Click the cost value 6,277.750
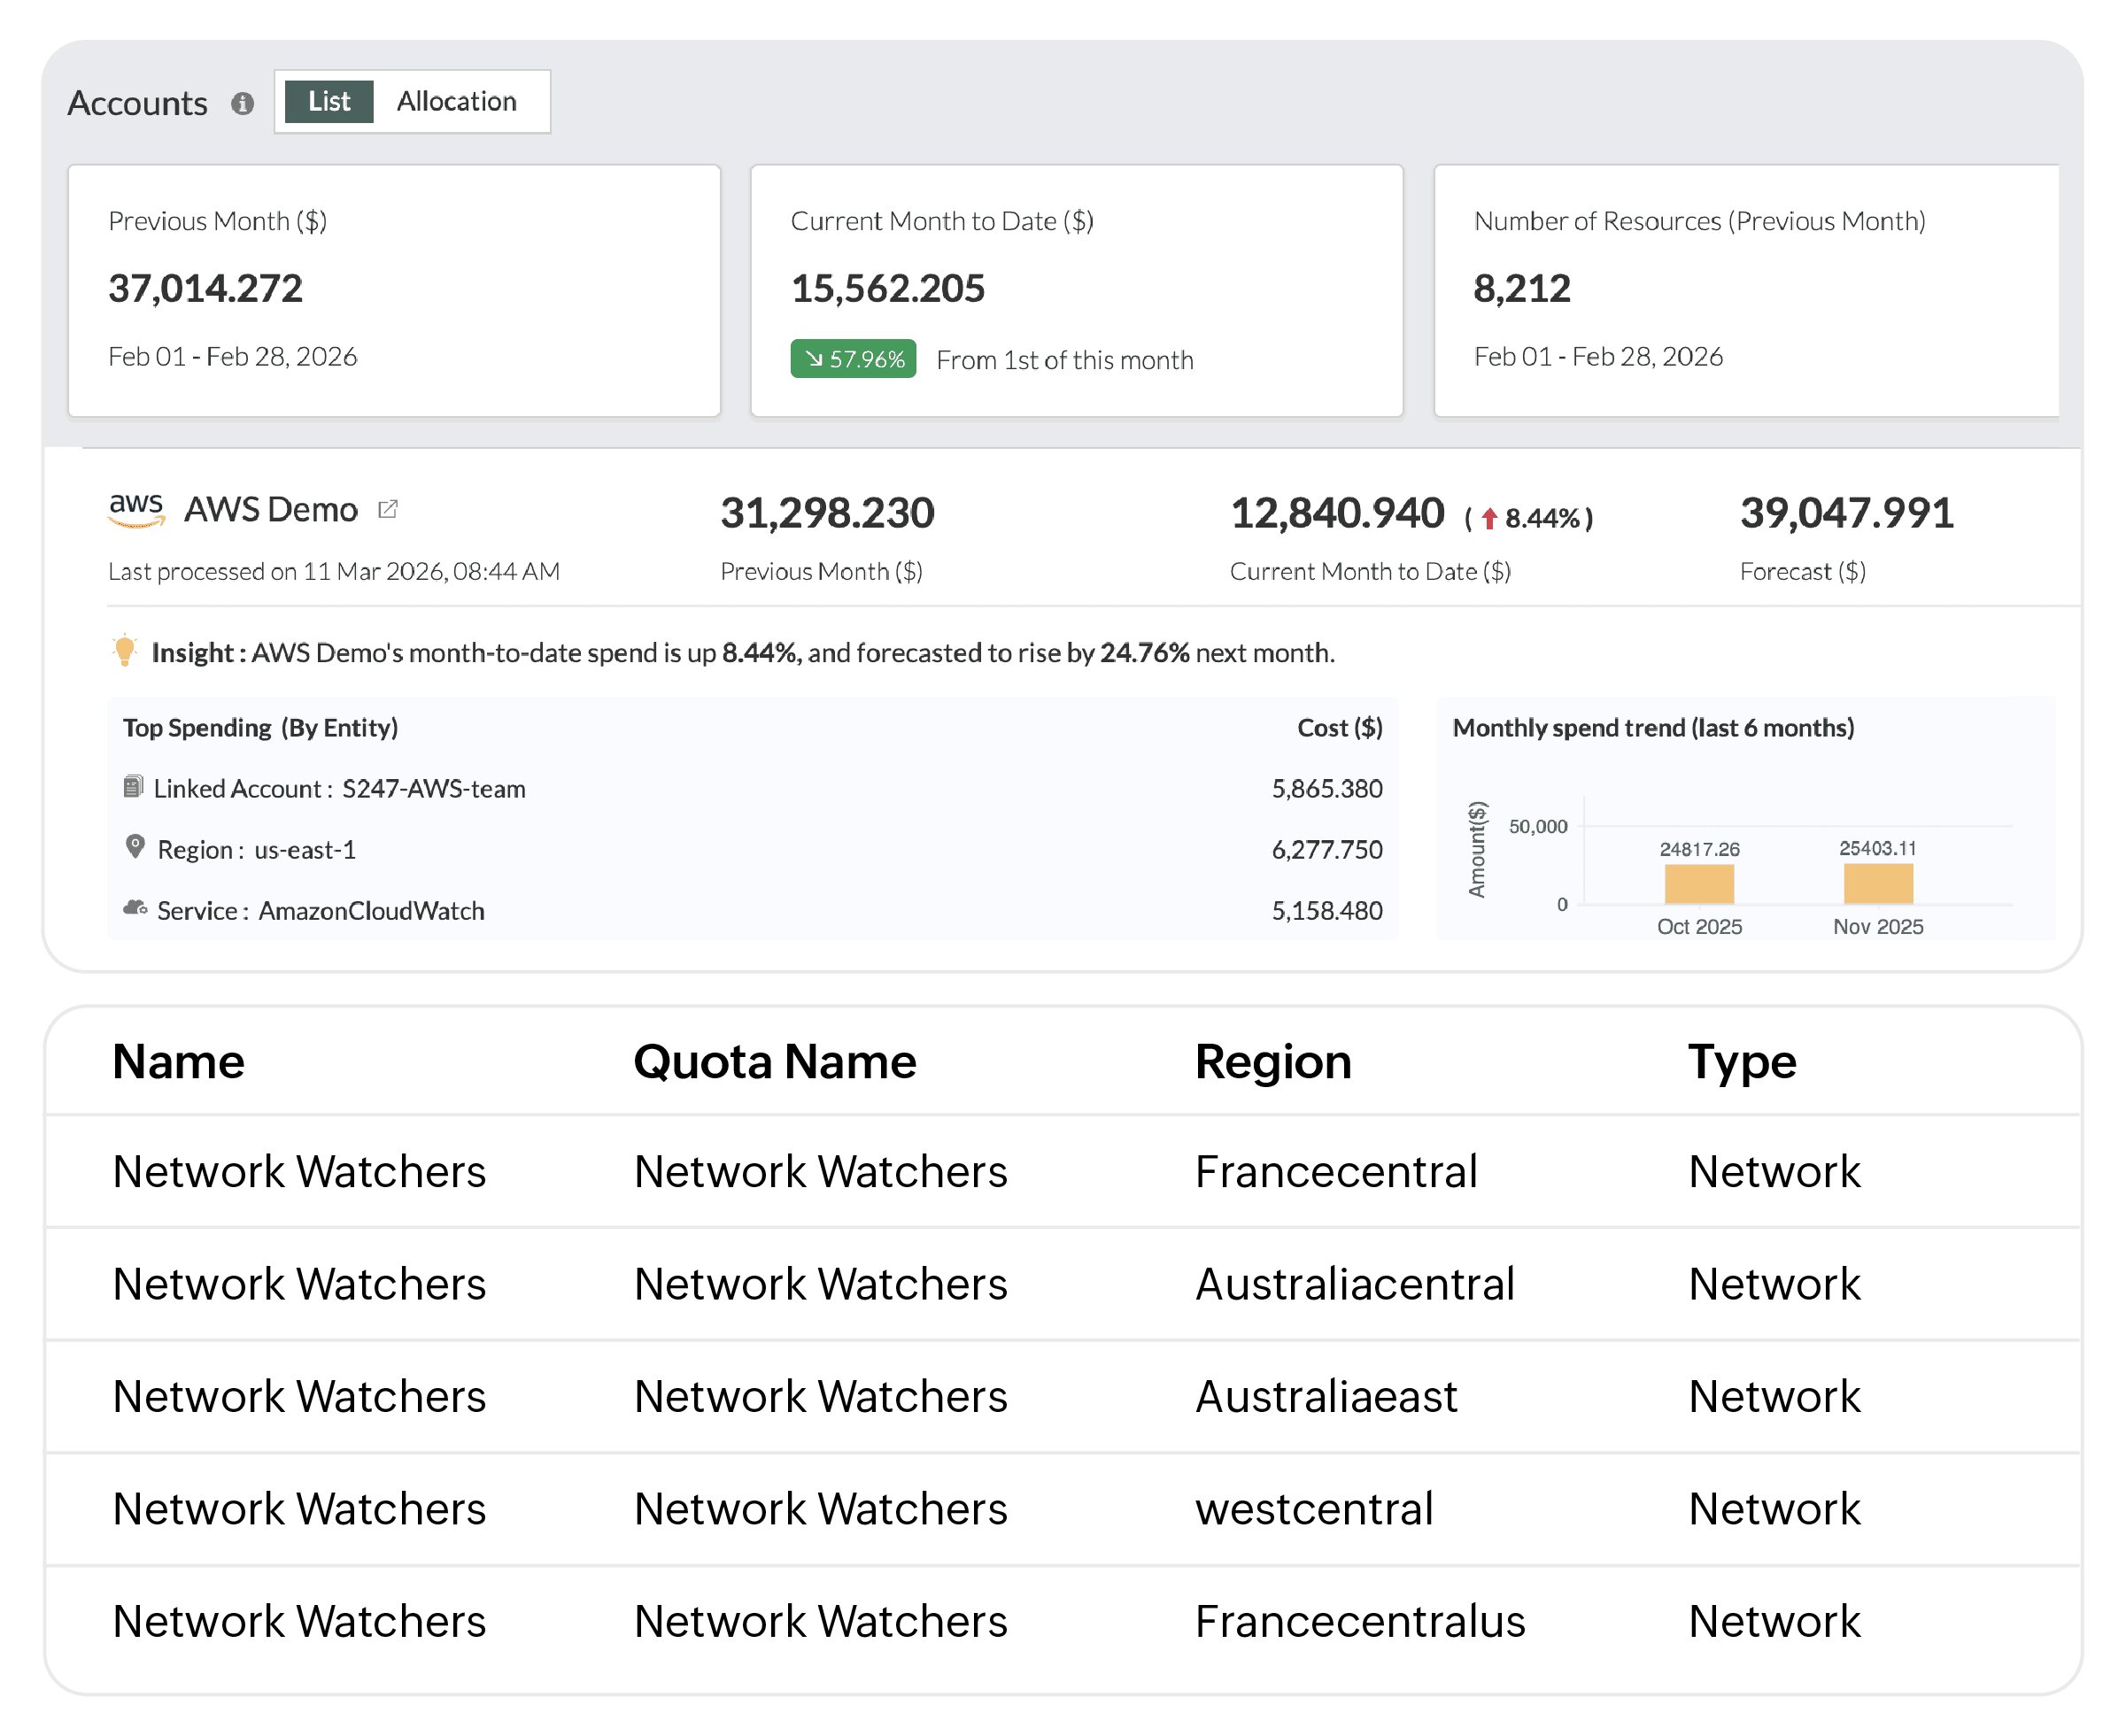Viewport: 2126px width, 1736px height. tap(1327, 850)
